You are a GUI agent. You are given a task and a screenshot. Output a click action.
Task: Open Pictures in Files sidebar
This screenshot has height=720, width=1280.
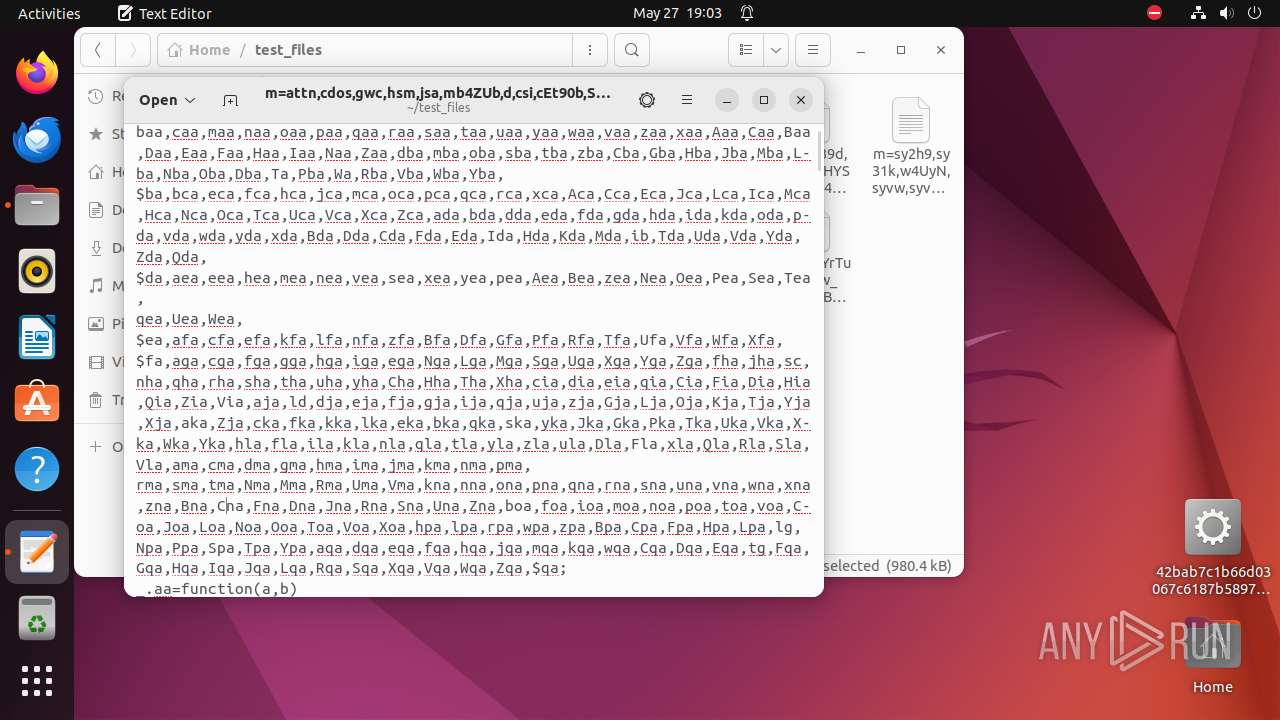104,324
